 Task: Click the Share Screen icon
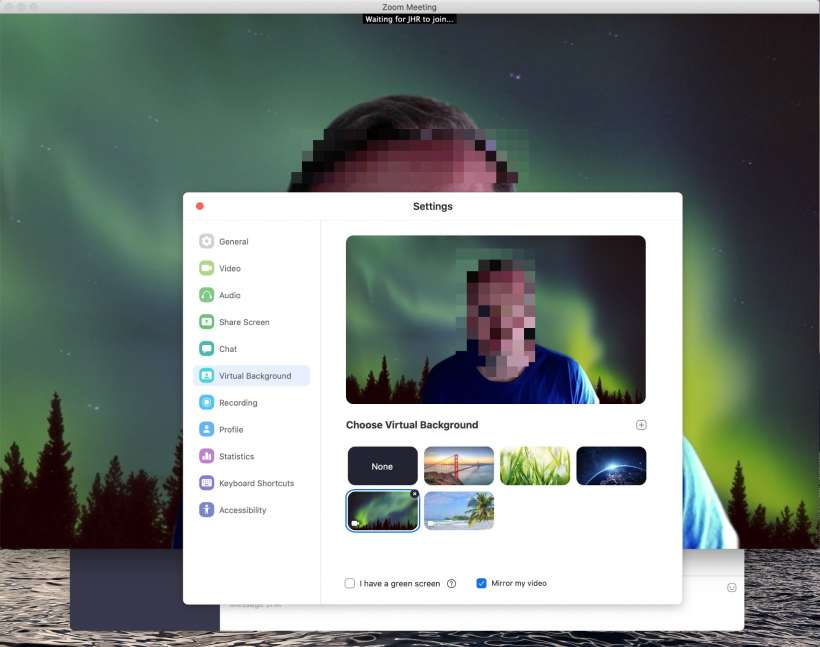(207, 322)
